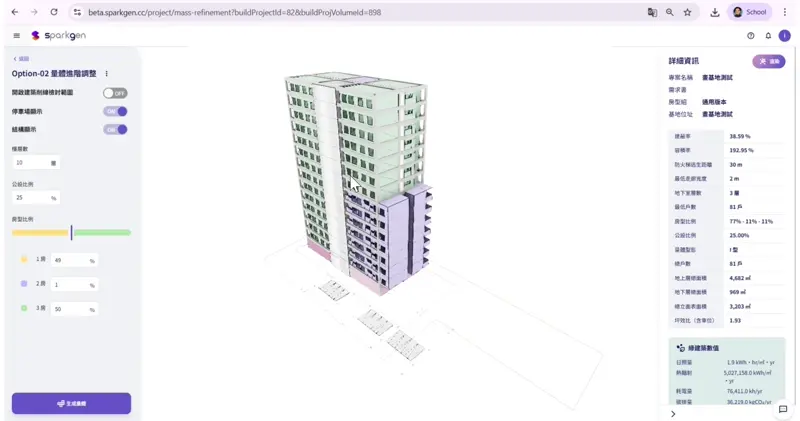This screenshot has height=421, width=800.
Task: Click the 樓層數 input field
Action: [30, 162]
